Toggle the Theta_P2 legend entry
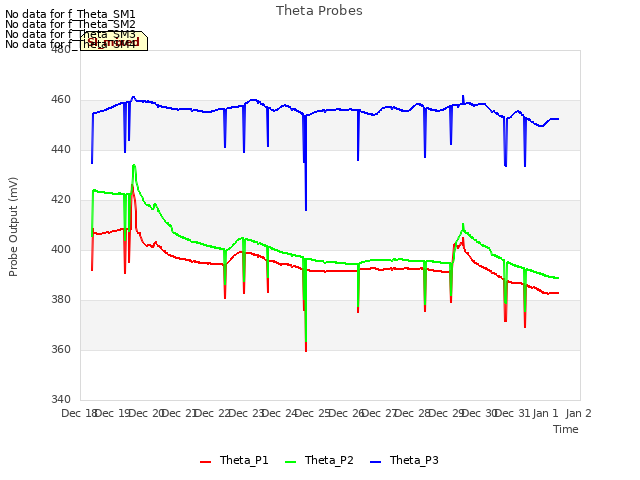Viewport: 640px width, 480px height. pos(319,460)
